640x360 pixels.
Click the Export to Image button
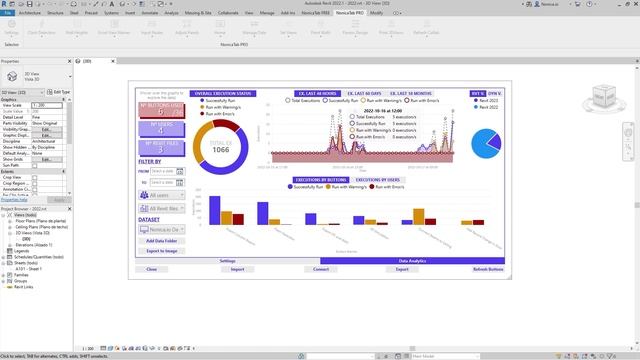click(162, 251)
